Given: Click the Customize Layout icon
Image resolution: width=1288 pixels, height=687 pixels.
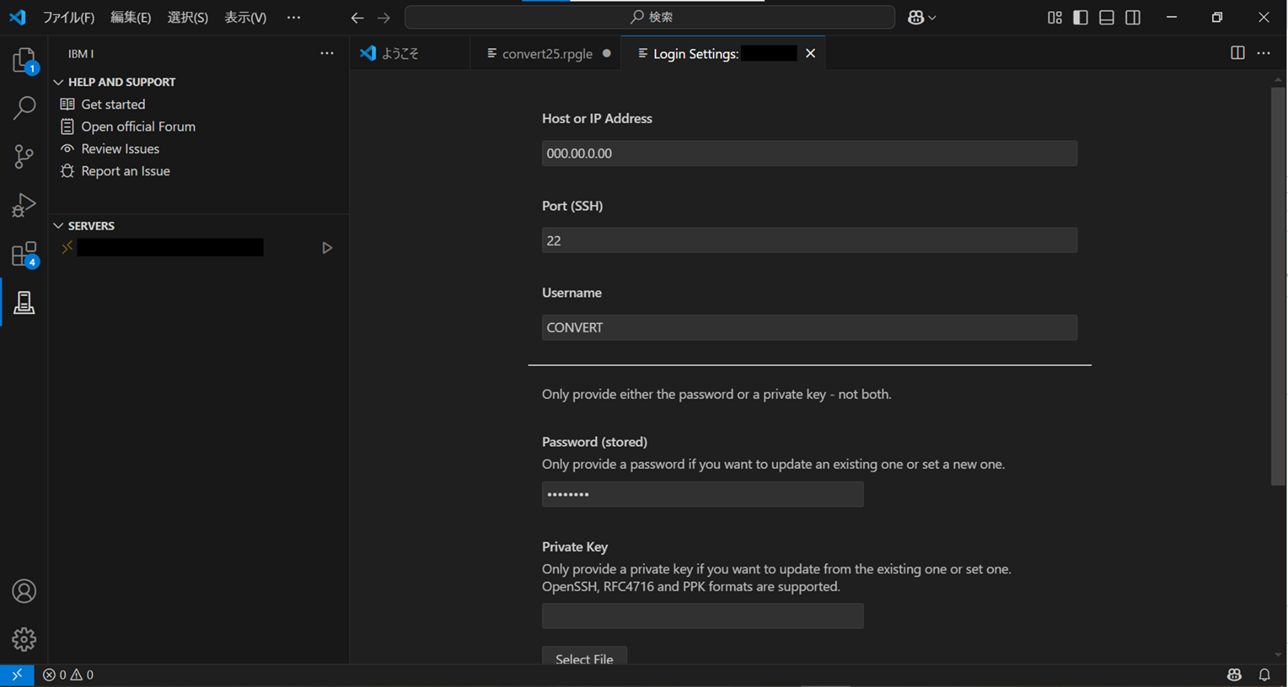Looking at the screenshot, I should (1054, 18).
